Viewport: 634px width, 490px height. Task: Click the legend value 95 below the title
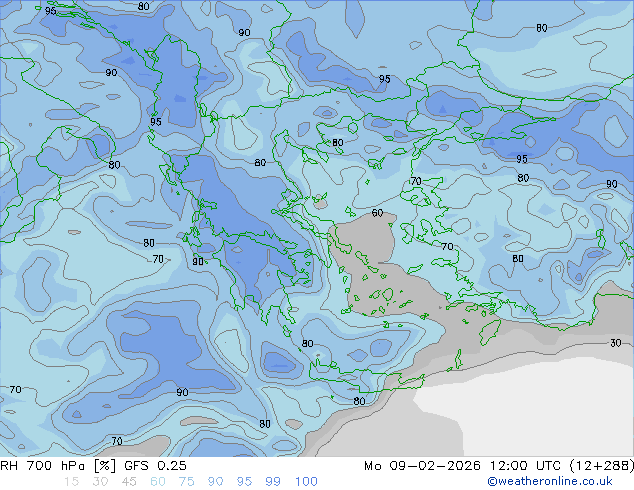(x=244, y=481)
